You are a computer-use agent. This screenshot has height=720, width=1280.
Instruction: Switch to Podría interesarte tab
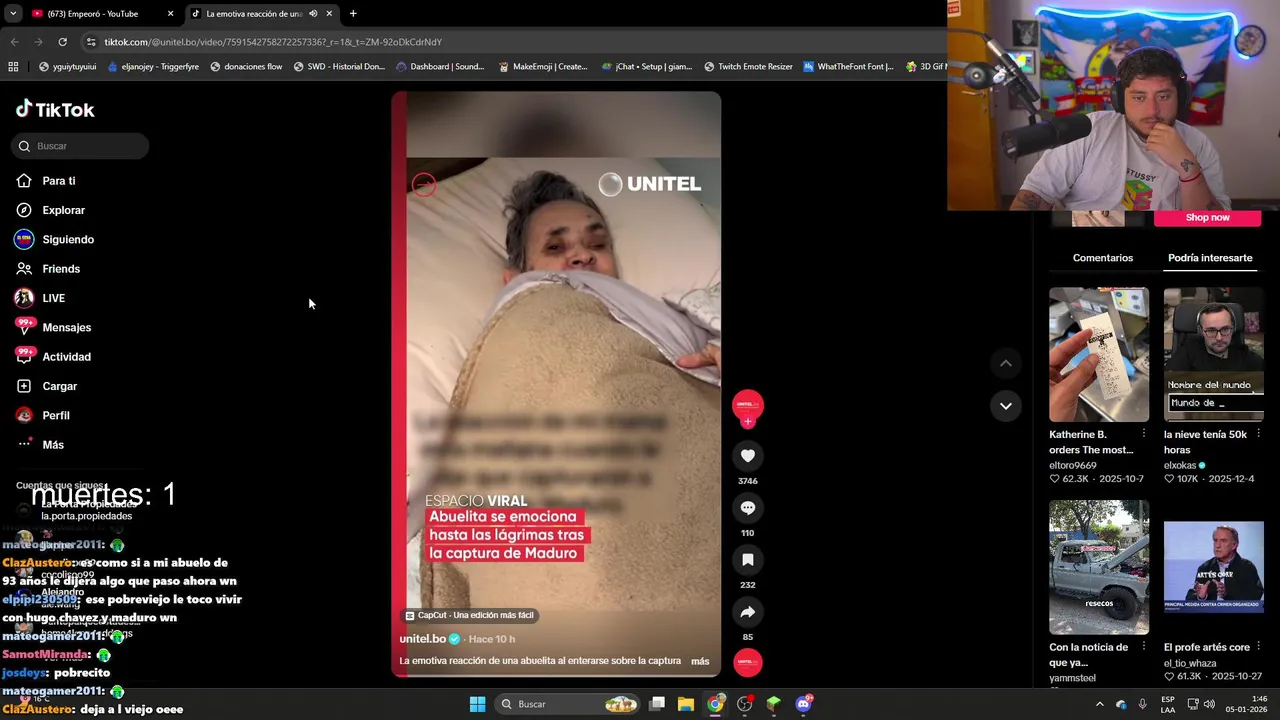[x=1210, y=258]
